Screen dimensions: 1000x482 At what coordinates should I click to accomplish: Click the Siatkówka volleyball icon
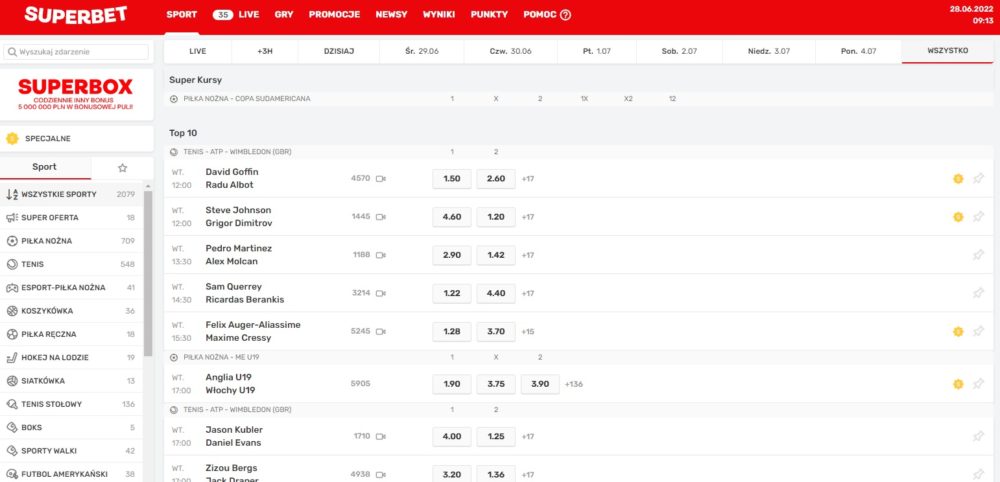[x=11, y=381]
